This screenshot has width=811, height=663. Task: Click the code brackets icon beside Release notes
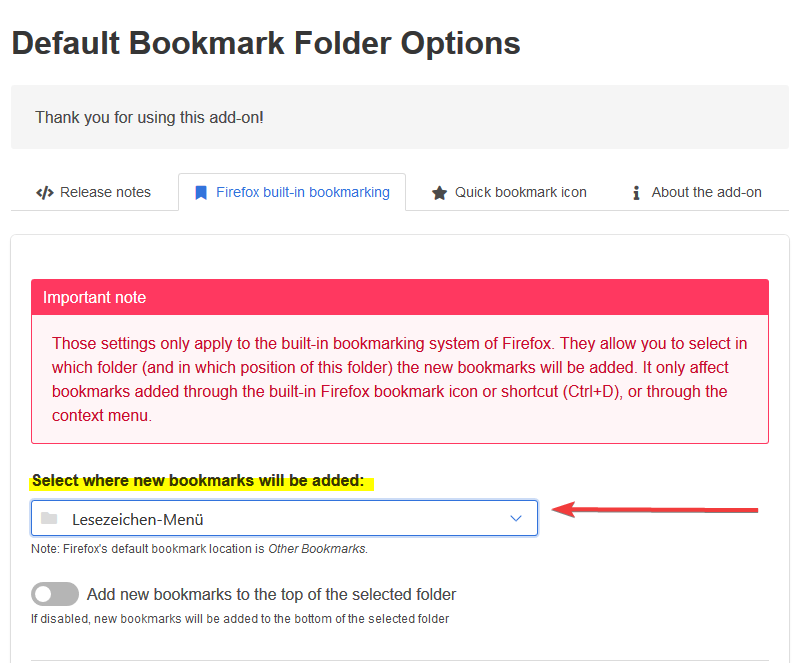(x=44, y=193)
